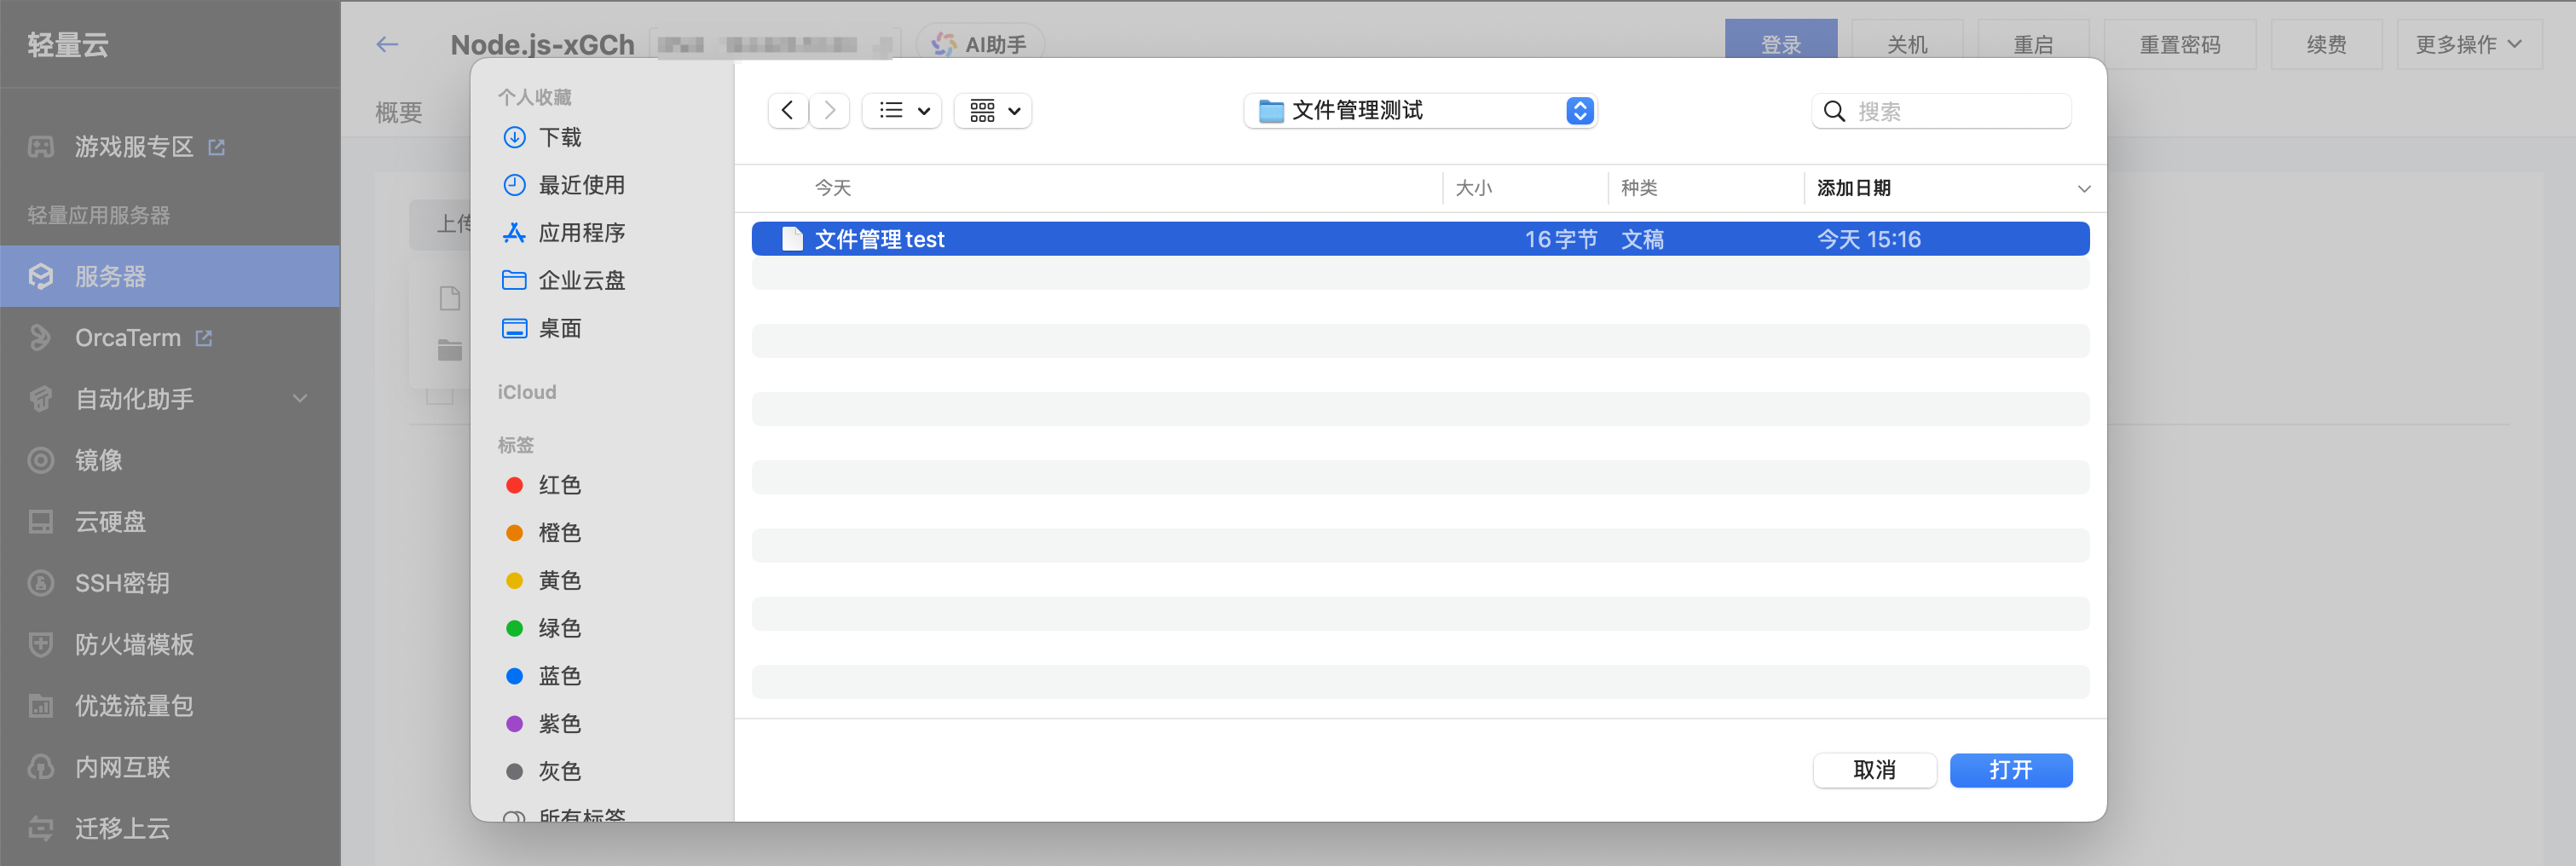Click the 打开 button

pos(2010,769)
